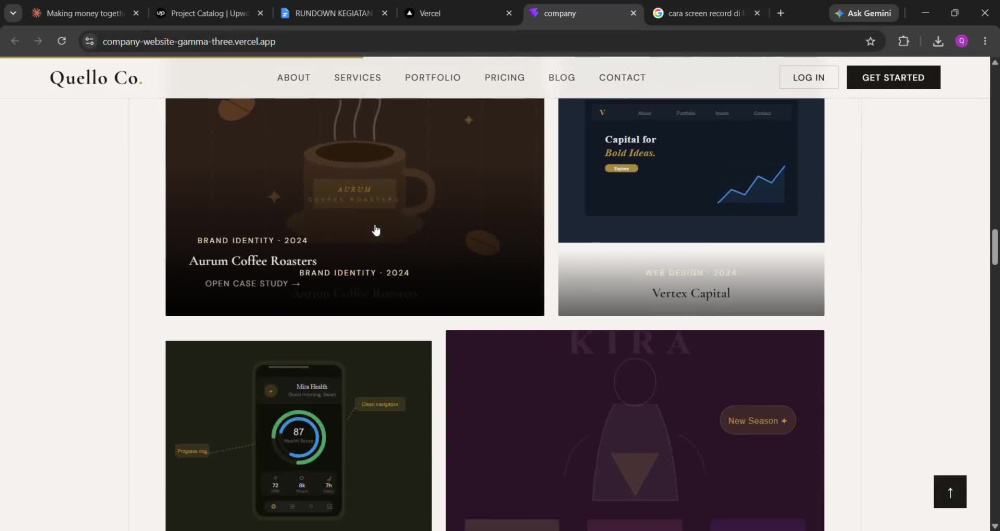The image size is (1000, 531).
Task: Click the LOG IN button
Action: [808, 77]
